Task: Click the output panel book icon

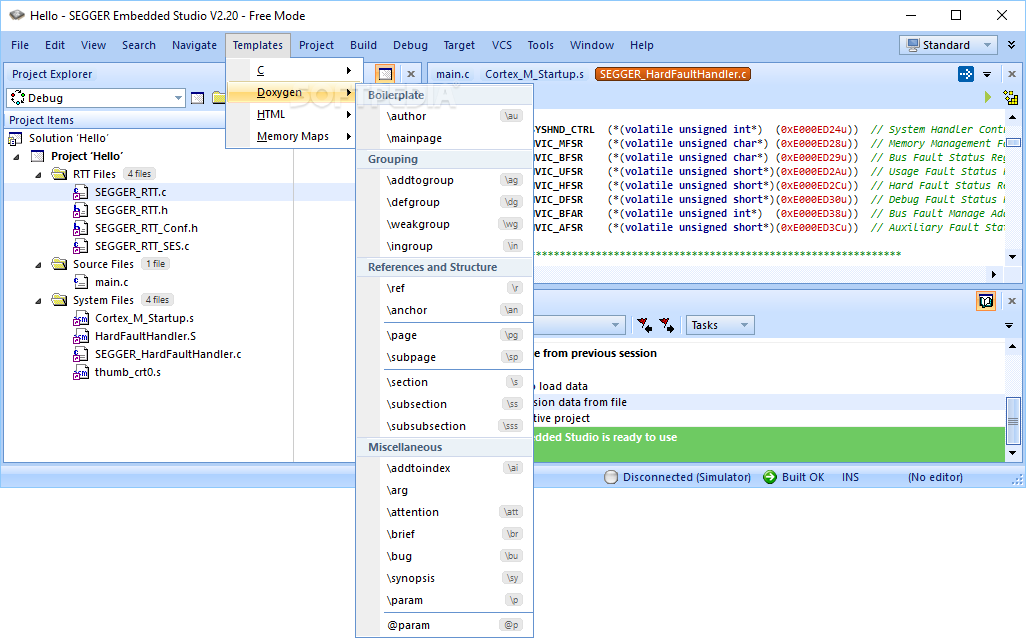Action: click(x=986, y=301)
